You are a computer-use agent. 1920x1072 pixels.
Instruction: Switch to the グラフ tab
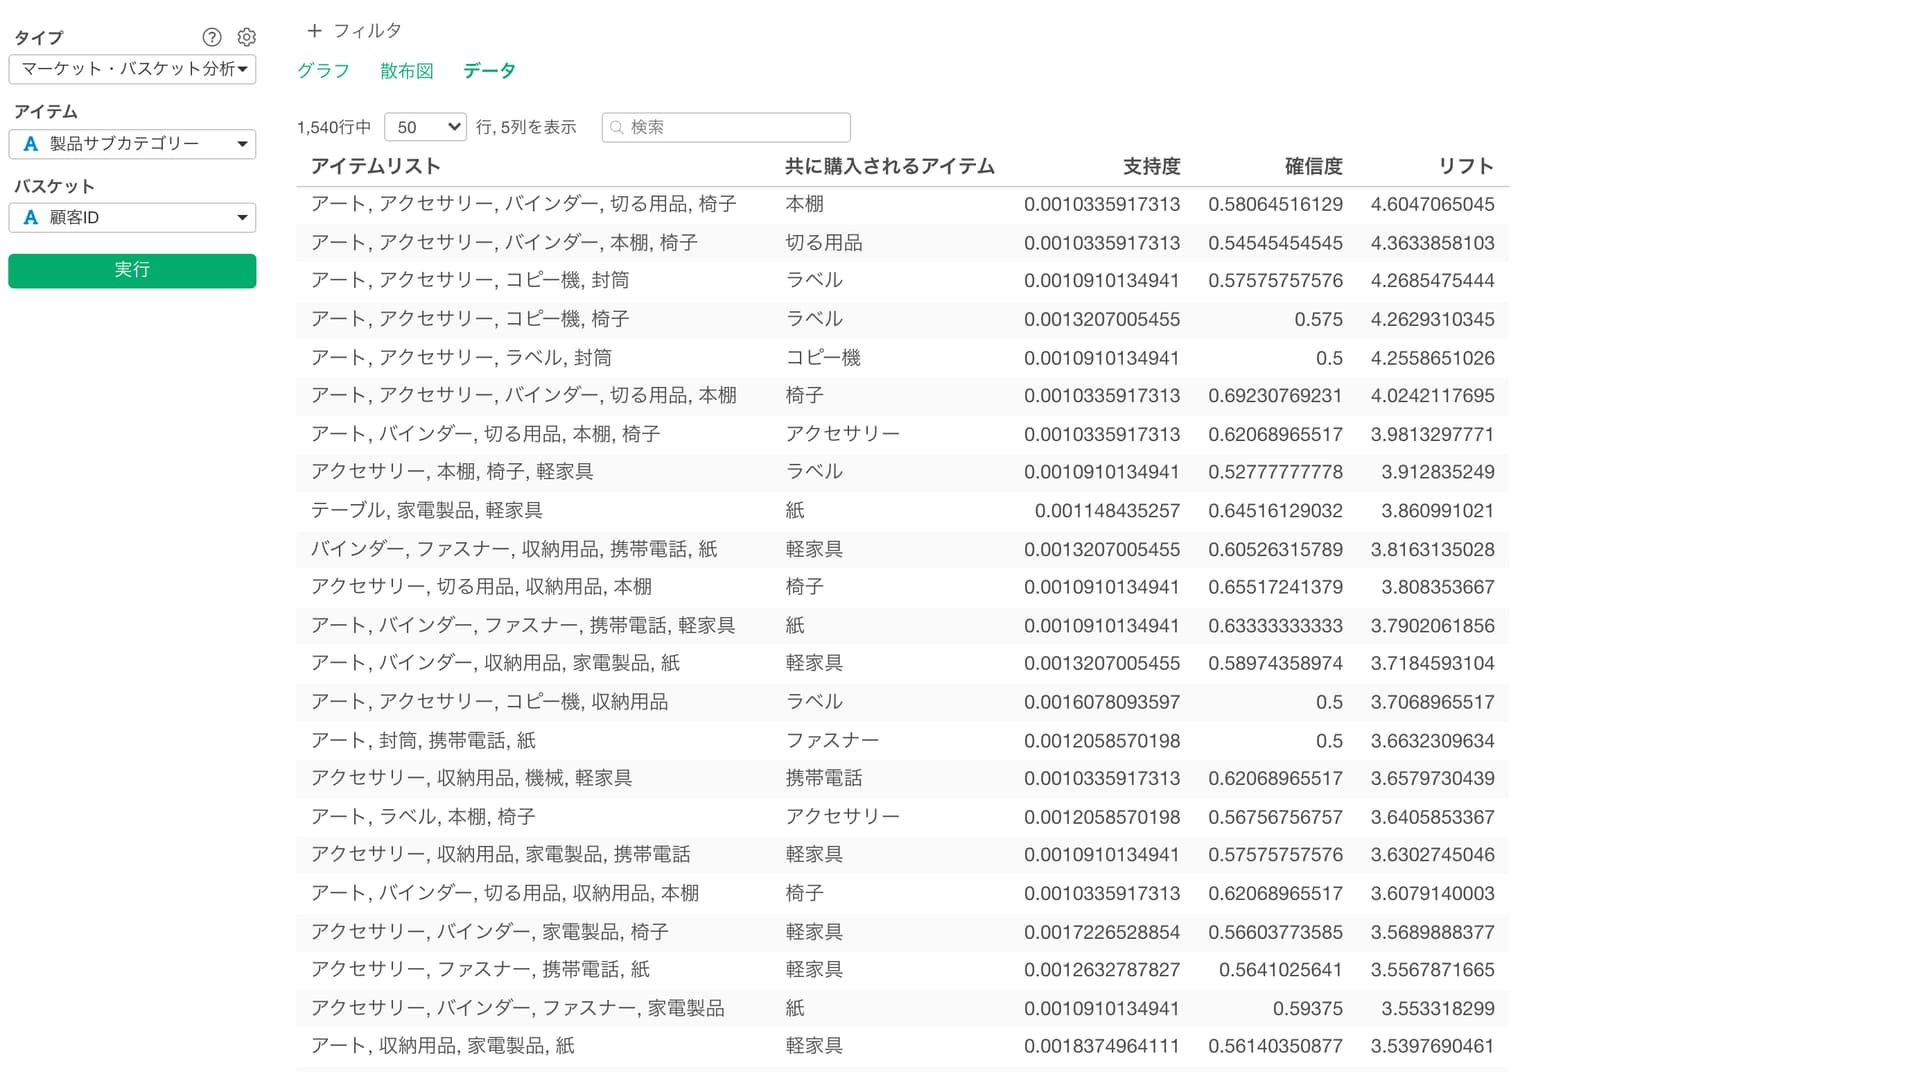323,71
